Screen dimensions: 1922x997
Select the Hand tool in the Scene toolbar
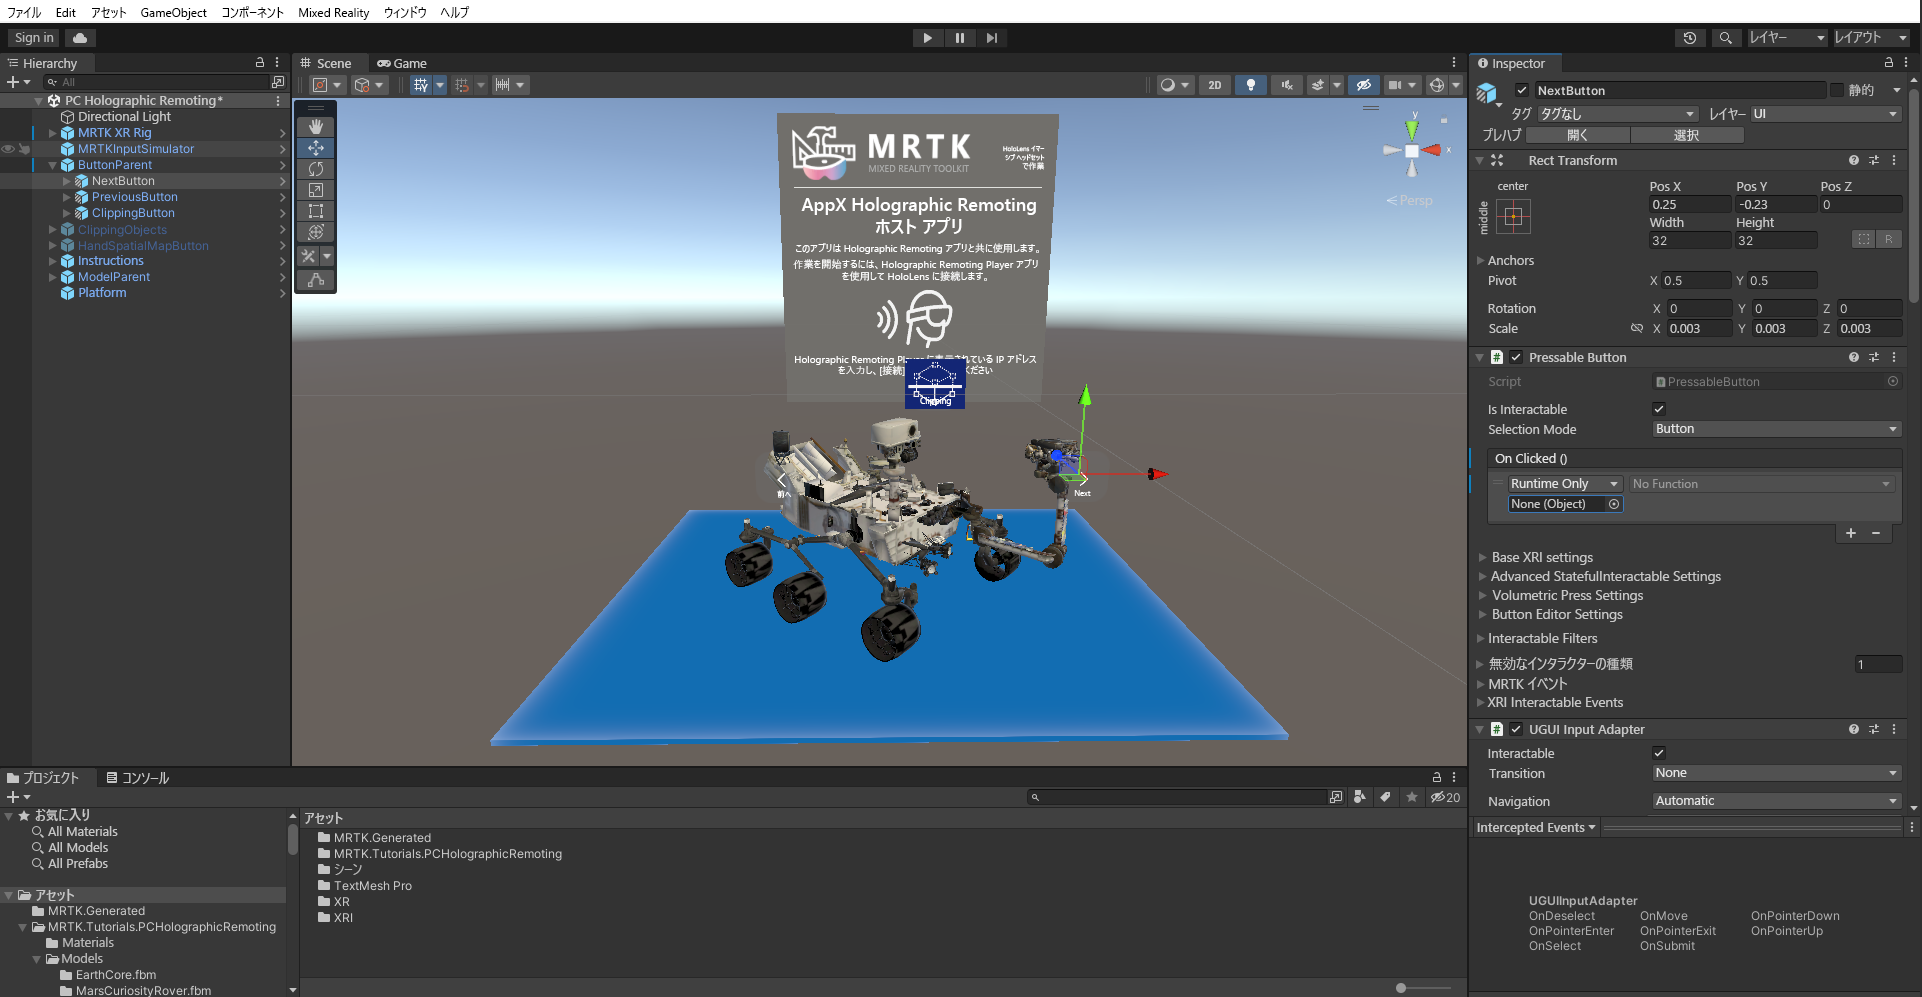pyautogui.click(x=315, y=126)
